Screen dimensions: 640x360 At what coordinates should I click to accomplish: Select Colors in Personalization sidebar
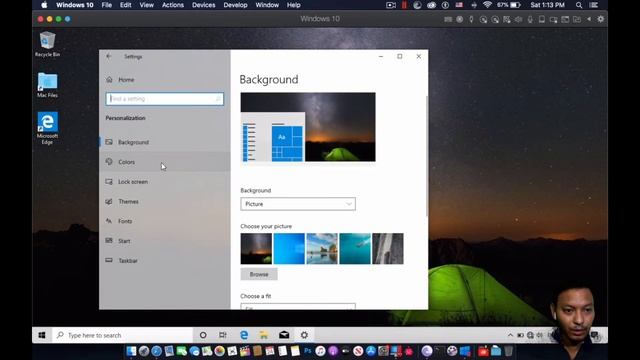[x=164, y=162]
